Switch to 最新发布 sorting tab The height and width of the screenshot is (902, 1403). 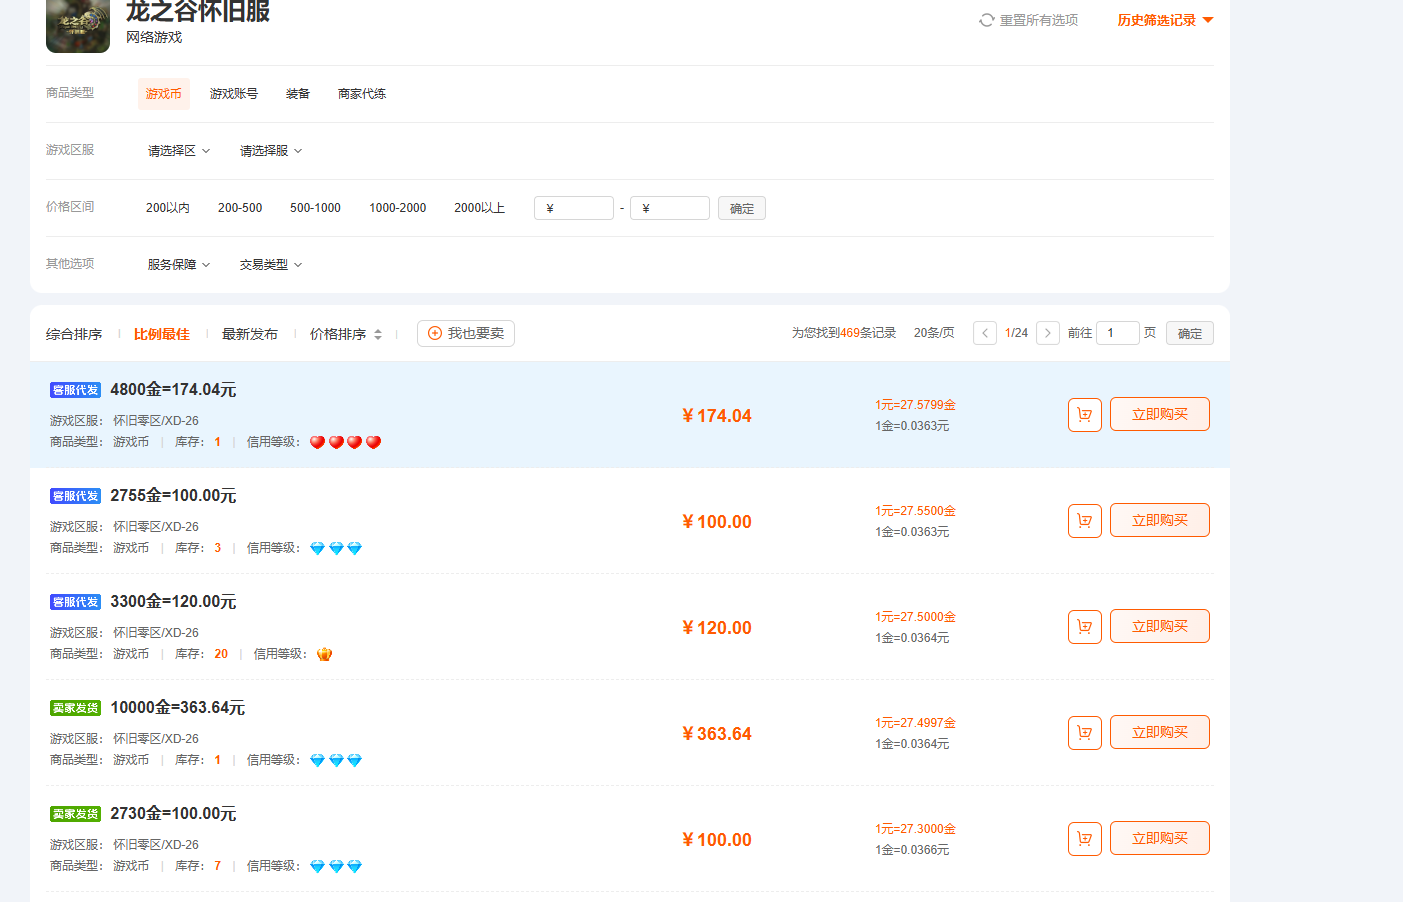250,334
